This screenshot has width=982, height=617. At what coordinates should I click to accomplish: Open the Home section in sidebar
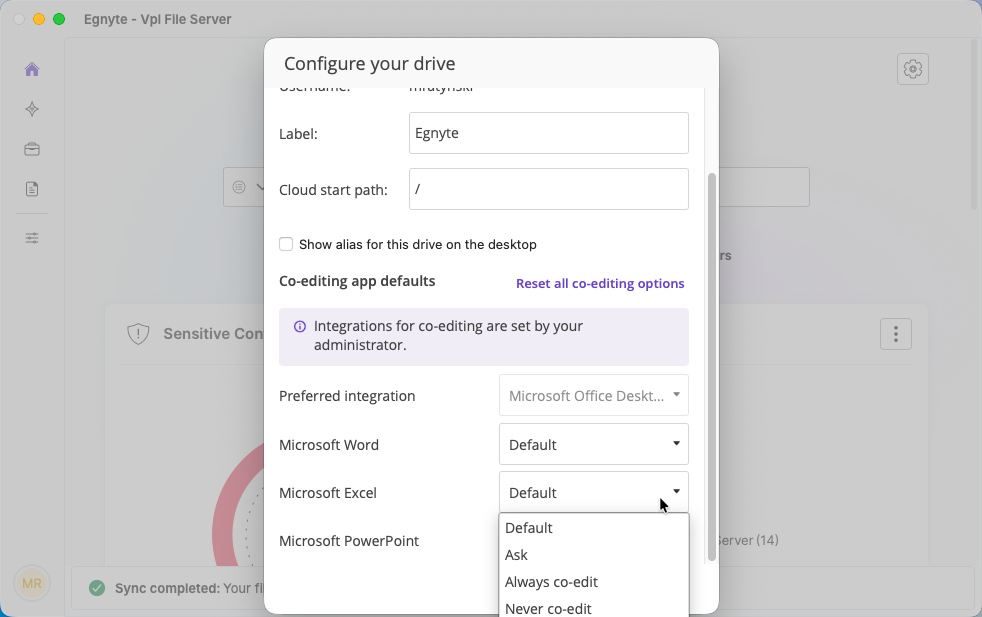tap(32, 69)
